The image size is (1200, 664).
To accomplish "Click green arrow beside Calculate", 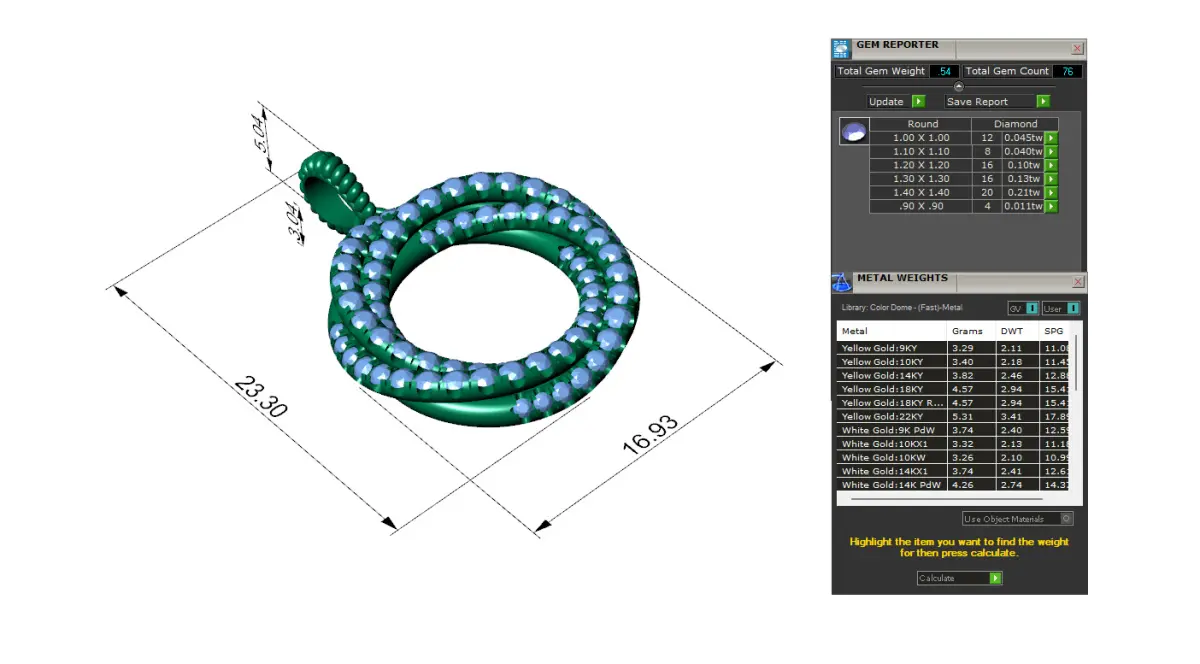I will click(x=995, y=578).
